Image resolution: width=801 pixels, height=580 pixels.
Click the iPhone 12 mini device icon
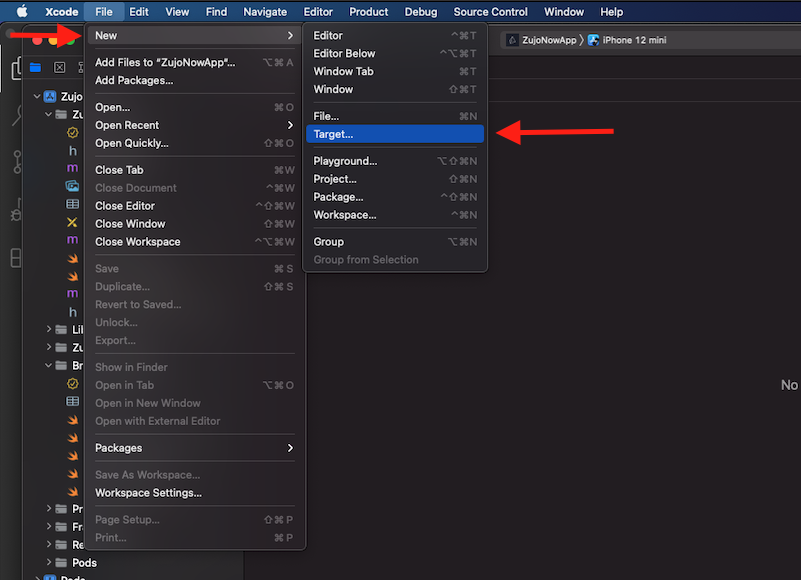pos(593,40)
